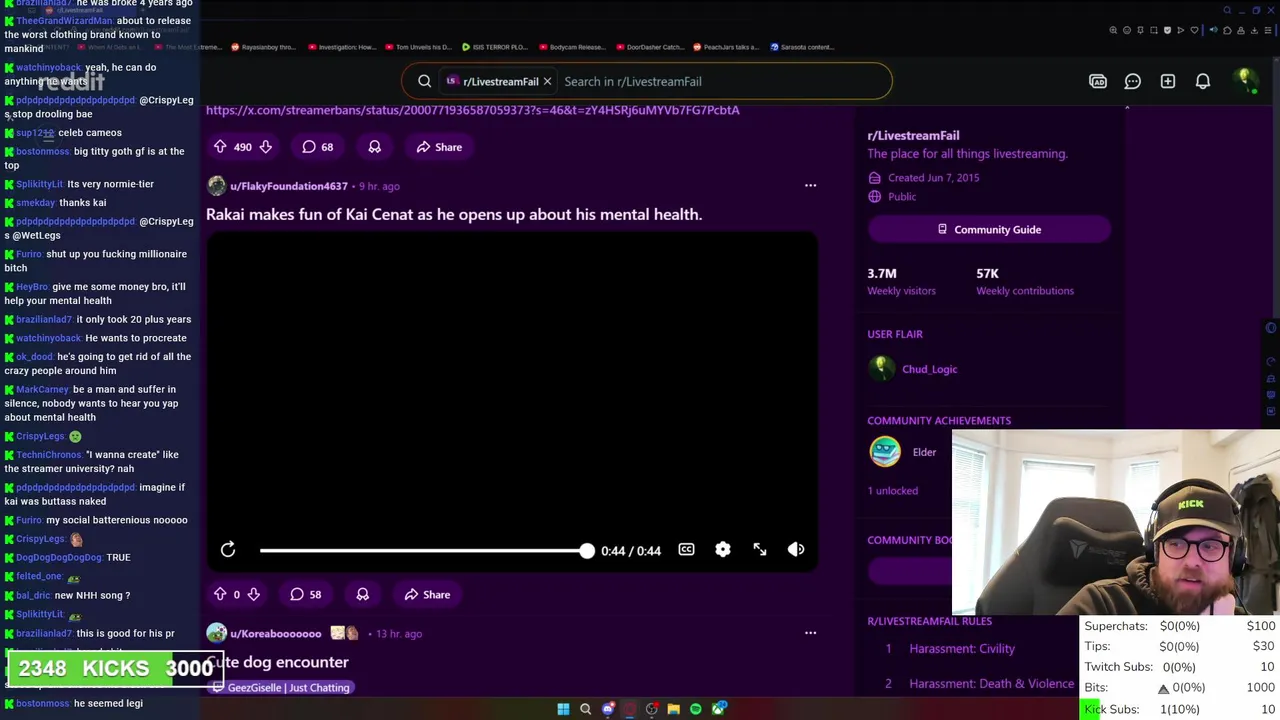
Task: Upvote the Rakai post with 0 points
Action: pyautogui.click(x=220, y=594)
